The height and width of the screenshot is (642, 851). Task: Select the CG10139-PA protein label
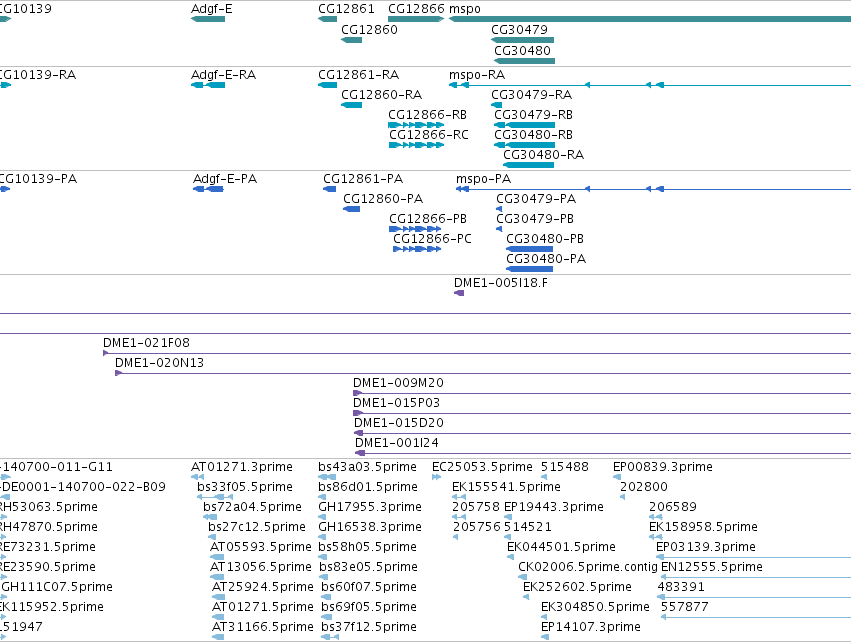click(39, 179)
